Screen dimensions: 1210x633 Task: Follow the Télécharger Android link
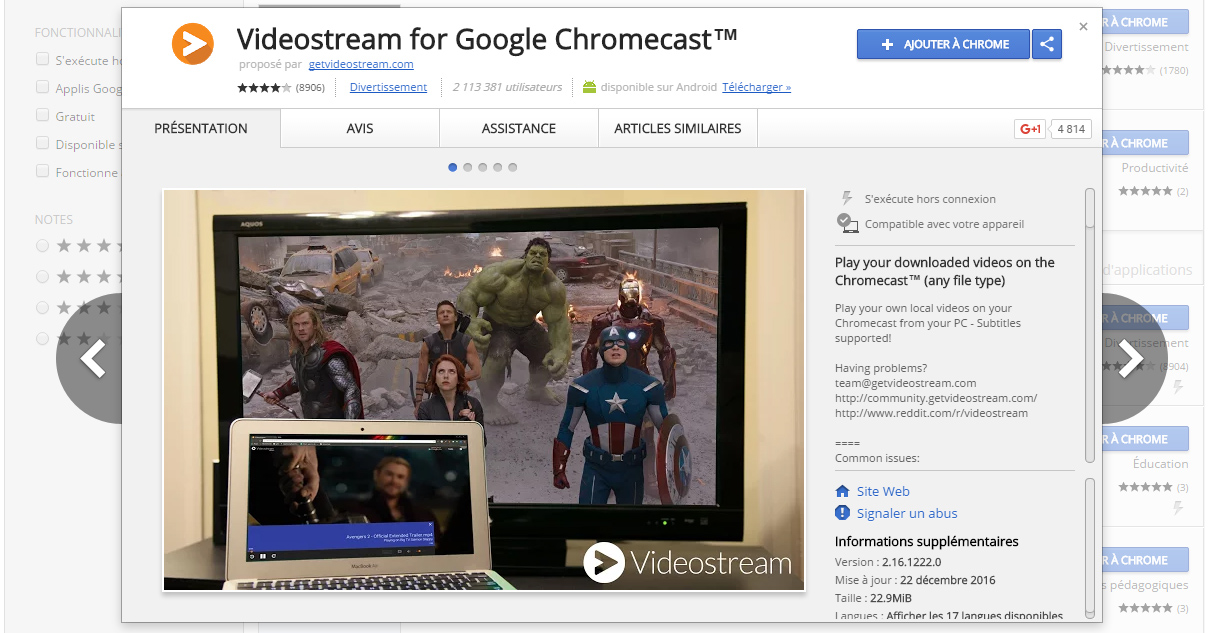(756, 87)
